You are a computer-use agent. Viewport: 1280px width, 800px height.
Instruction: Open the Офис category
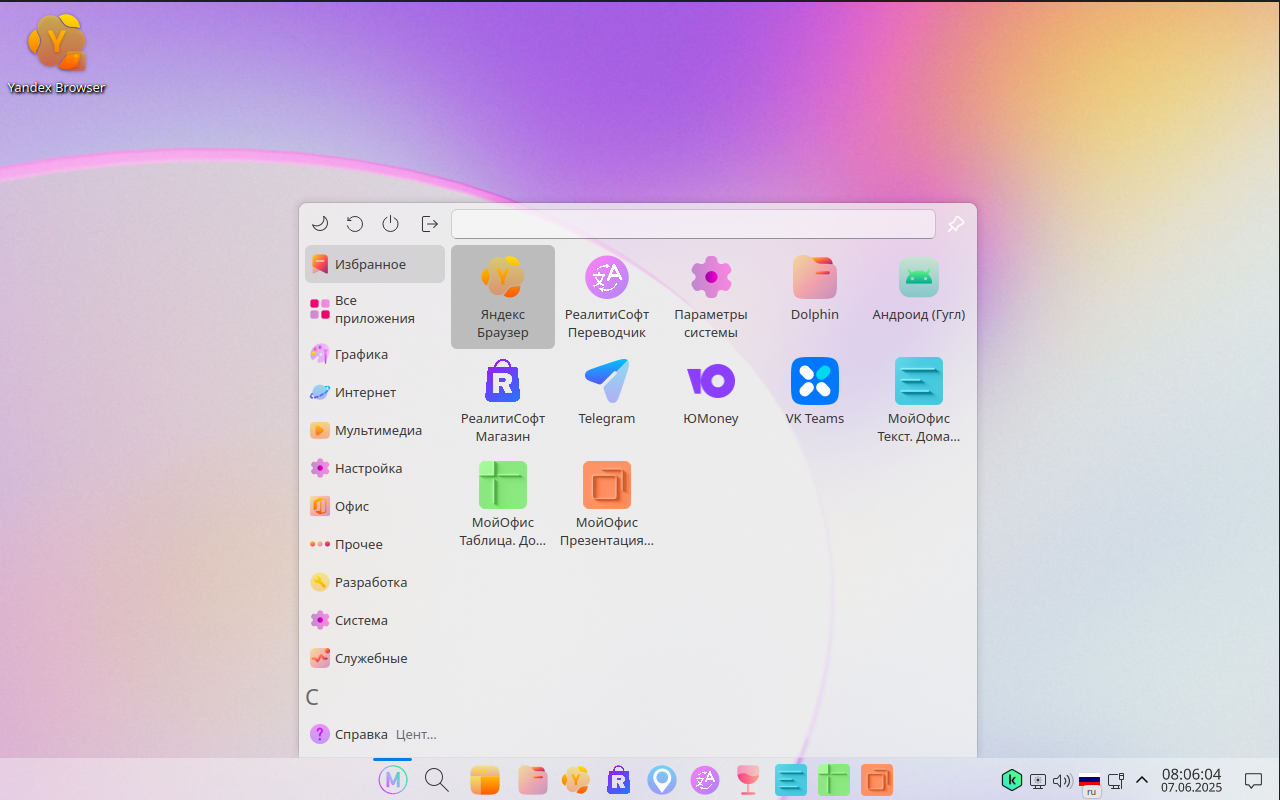(x=375, y=506)
